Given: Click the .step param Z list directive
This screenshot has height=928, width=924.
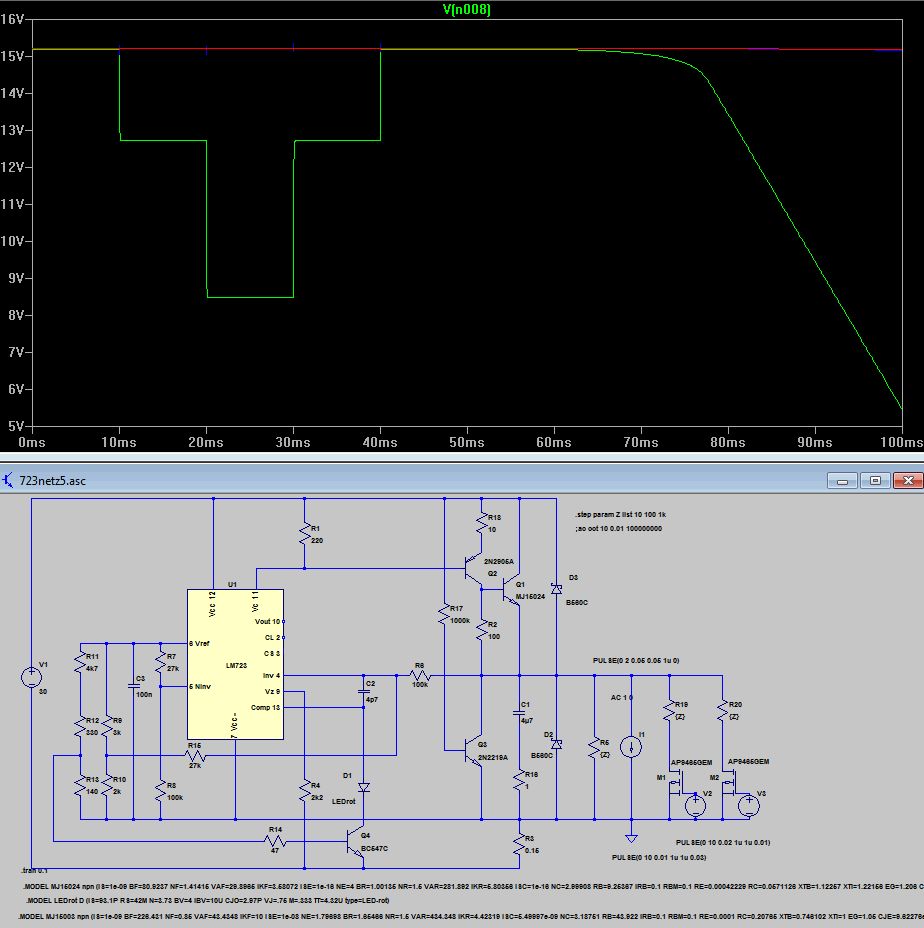Looking at the screenshot, I should [x=620, y=514].
